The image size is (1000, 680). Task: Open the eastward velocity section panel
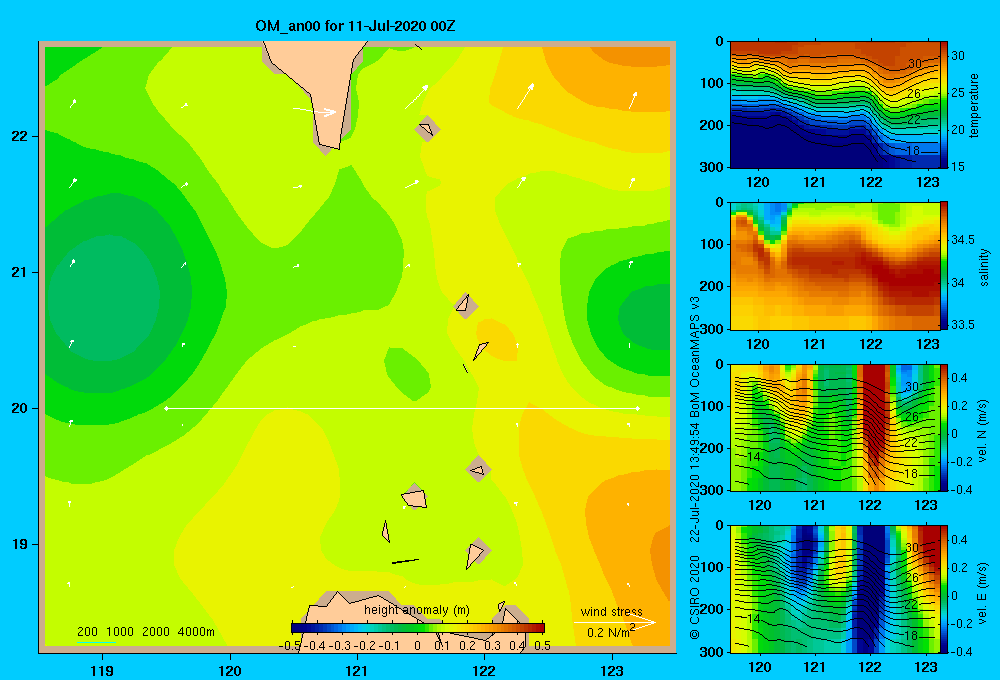point(835,589)
